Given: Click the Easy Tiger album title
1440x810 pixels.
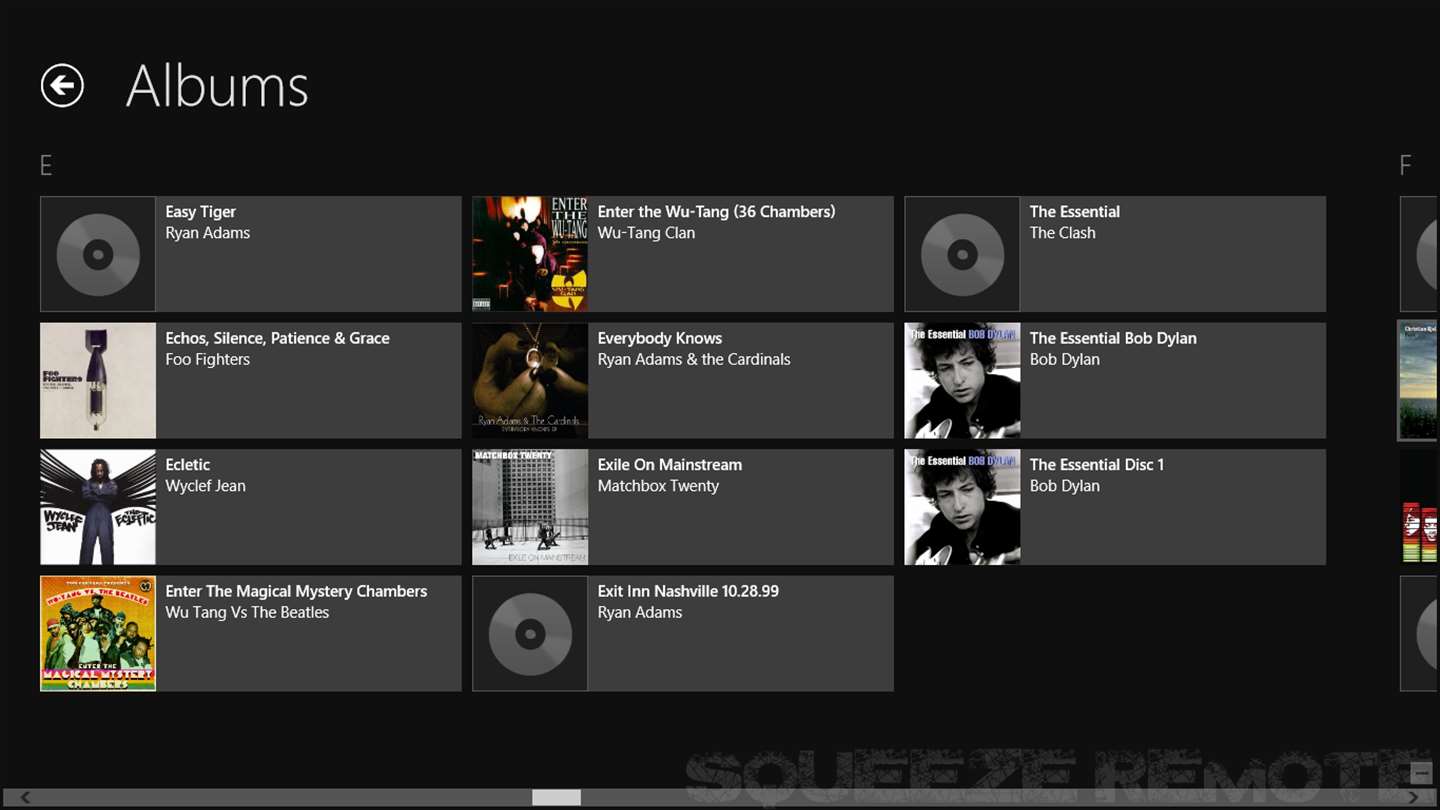Looking at the screenshot, I should coord(200,212).
